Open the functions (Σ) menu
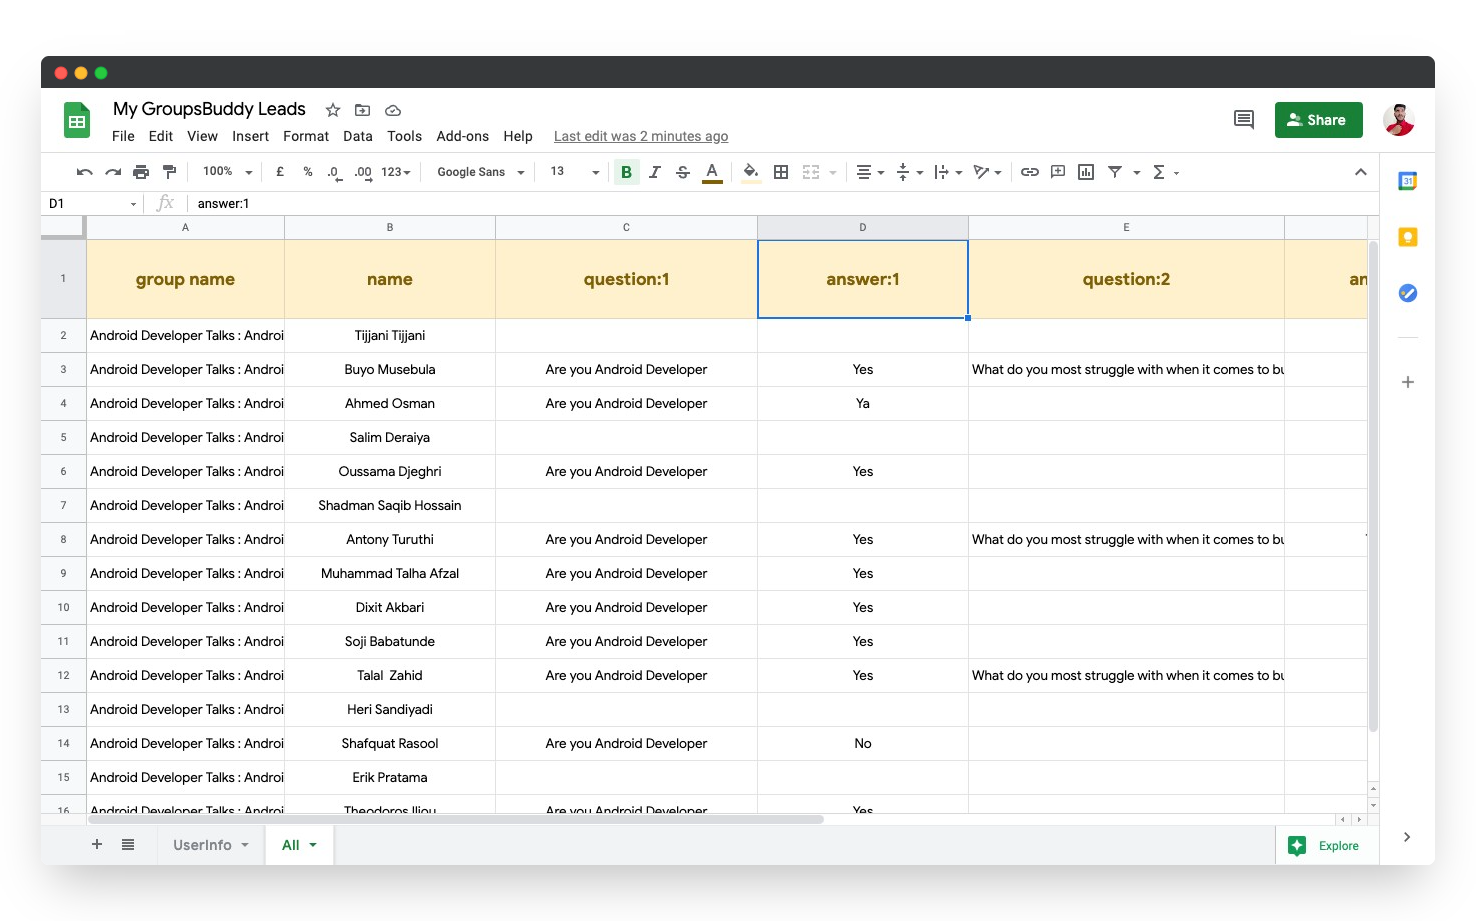 point(1160,171)
